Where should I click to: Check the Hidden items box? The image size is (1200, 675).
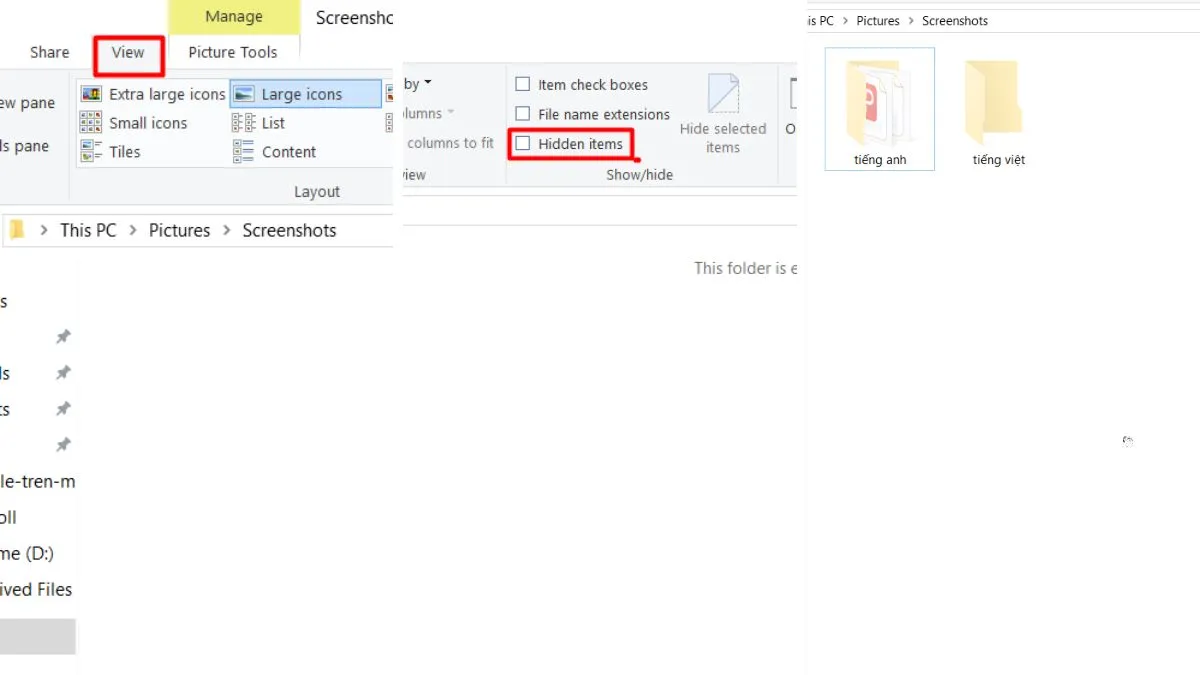523,143
